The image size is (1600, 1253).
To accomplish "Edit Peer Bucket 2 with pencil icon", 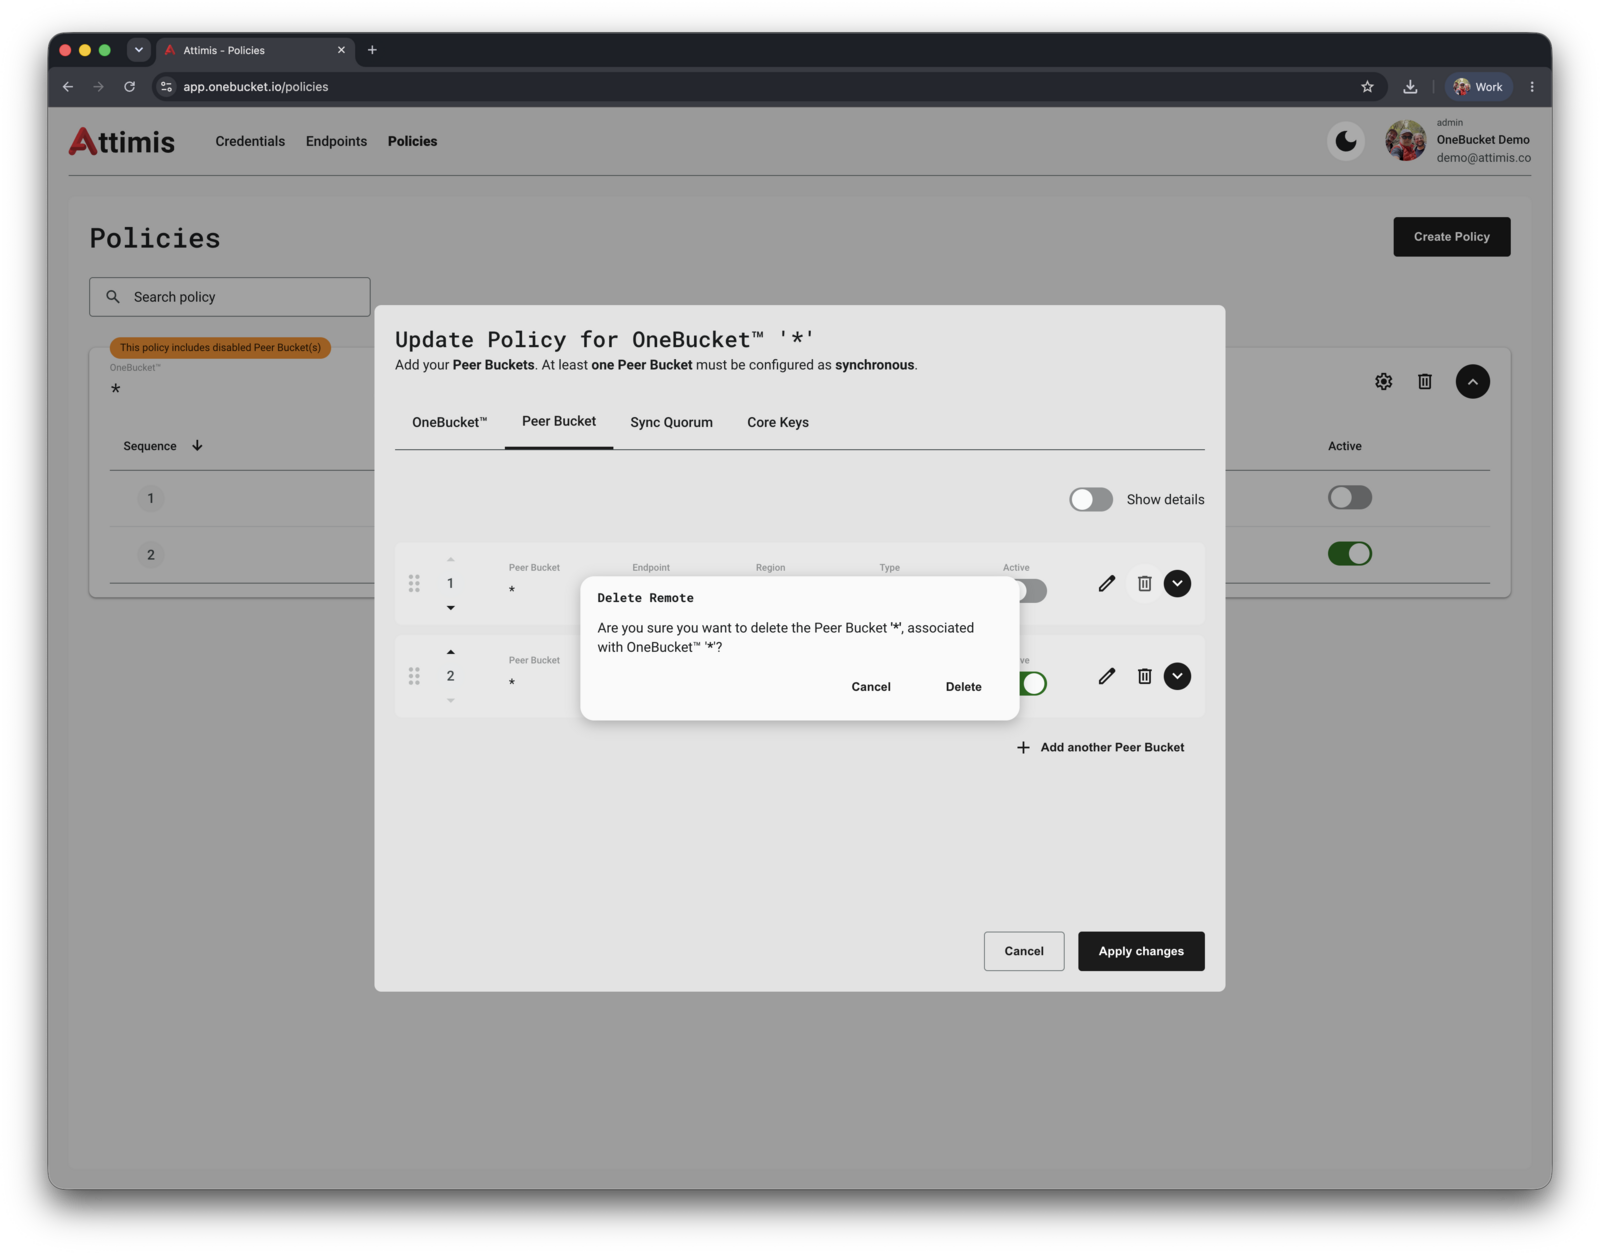I will 1106,676.
